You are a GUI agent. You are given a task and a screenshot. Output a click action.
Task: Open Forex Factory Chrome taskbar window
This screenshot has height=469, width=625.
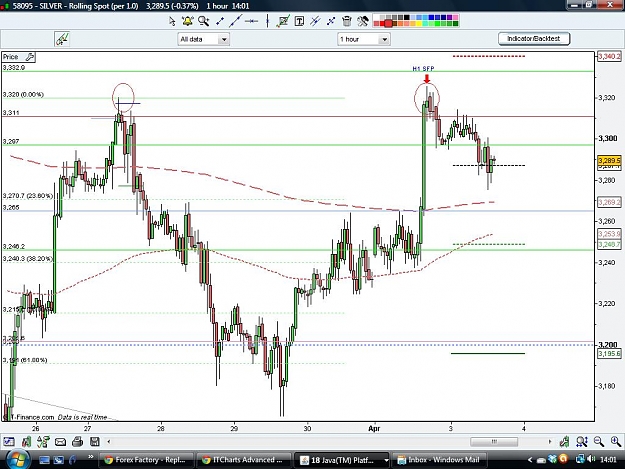146,460
